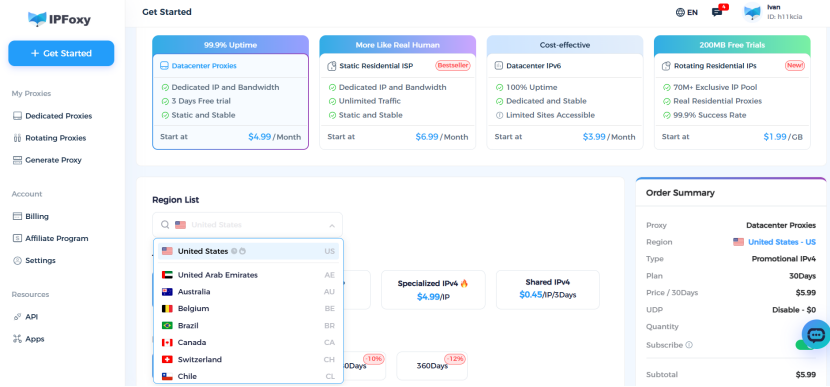Screen dimensions: 830x387
Task: Click the Rotating Proxies sidebar icon
Action: click(17, 138)
